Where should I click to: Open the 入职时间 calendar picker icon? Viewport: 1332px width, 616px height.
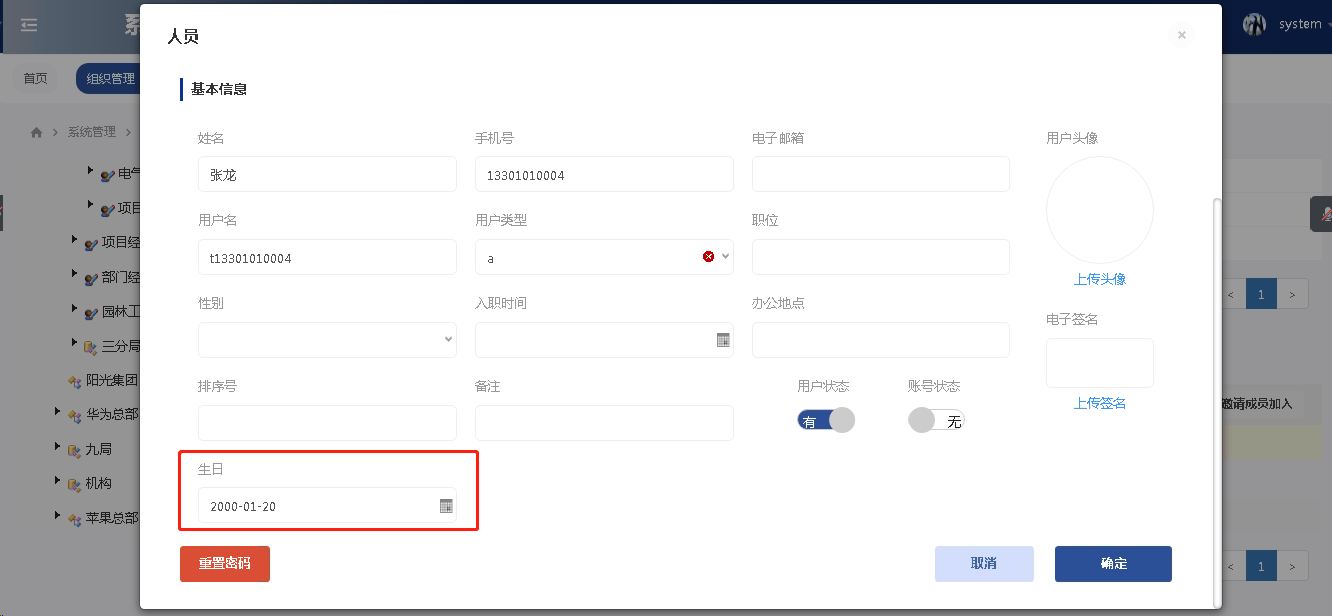click(723, 340)
